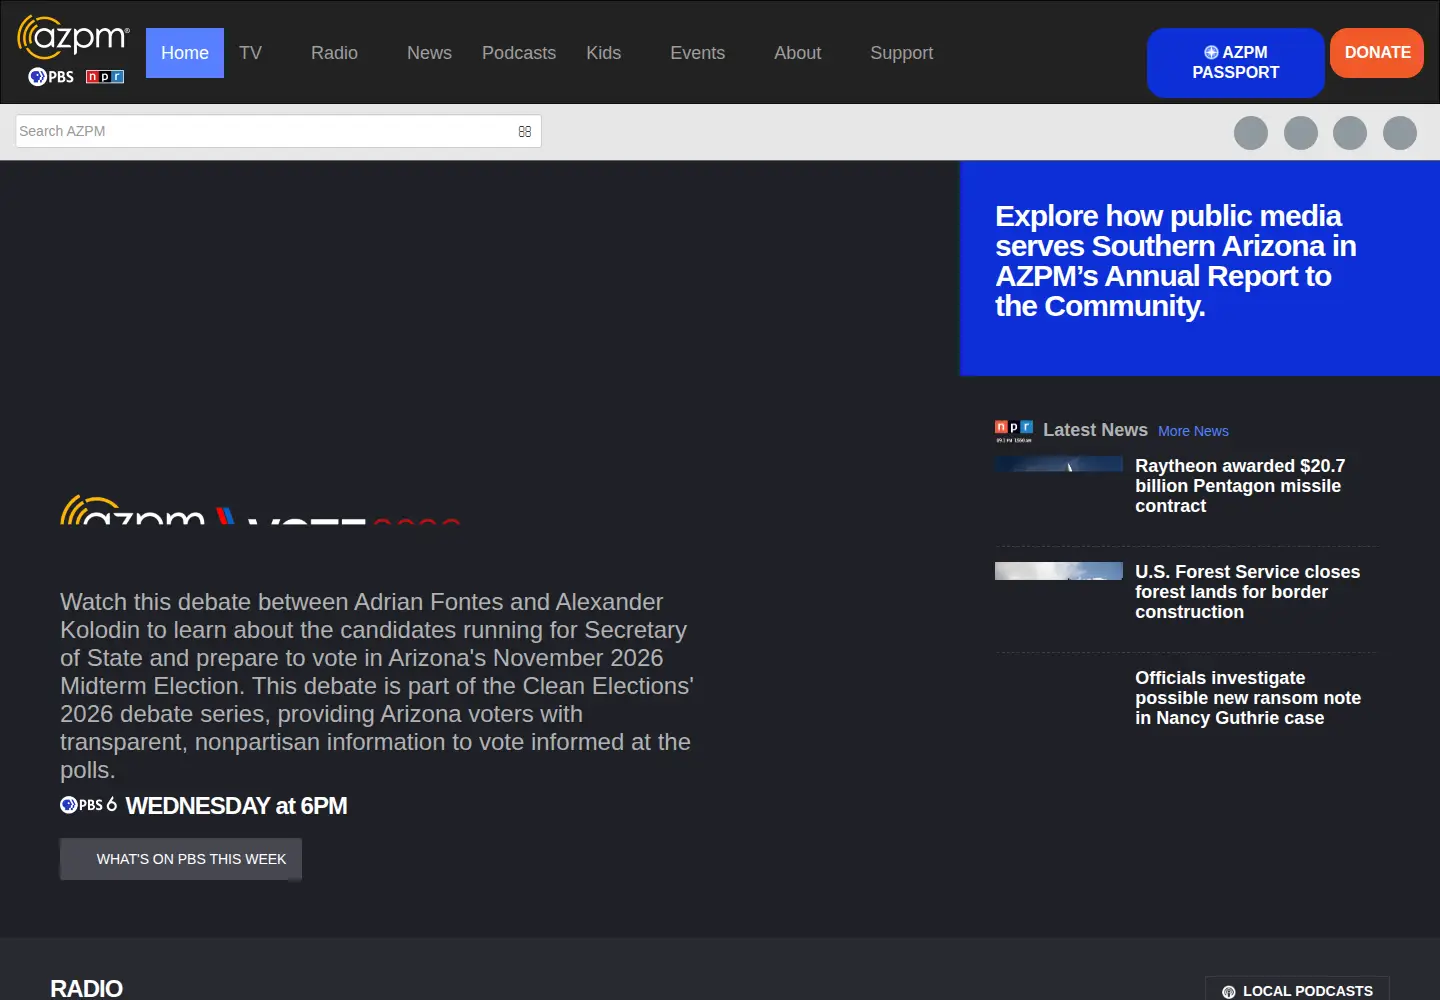The width and height of the screenshot is (1440, 1000).
Task: Click the AZPM Vote 2026 banner logo
Action: pos(260,510)
